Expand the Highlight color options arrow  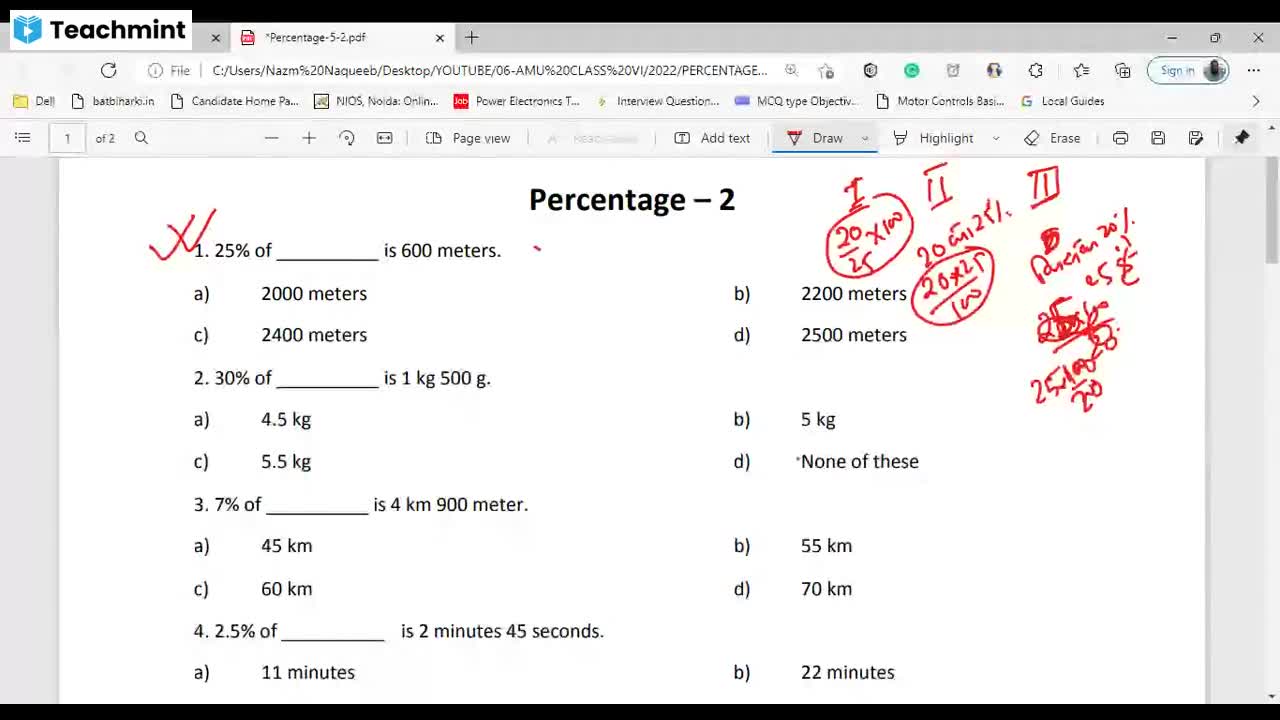pos(996,138)
